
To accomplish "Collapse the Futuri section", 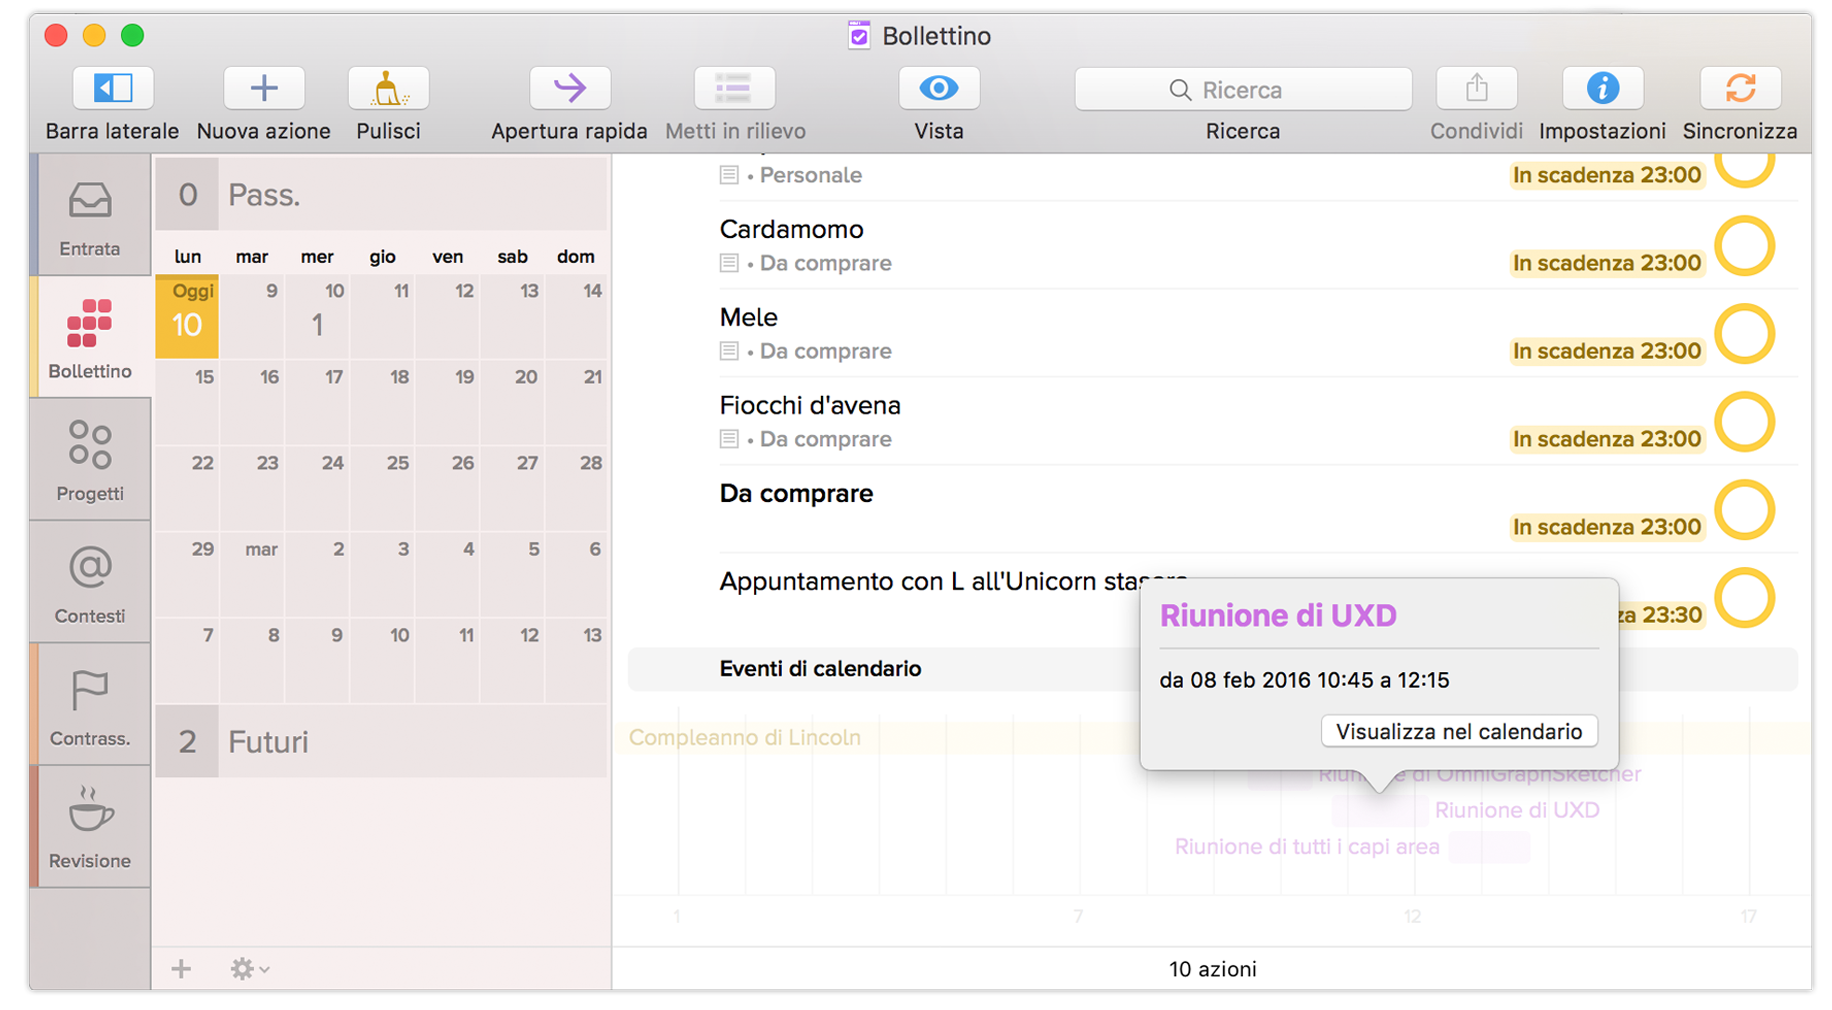I will click(x=266, y=742).
